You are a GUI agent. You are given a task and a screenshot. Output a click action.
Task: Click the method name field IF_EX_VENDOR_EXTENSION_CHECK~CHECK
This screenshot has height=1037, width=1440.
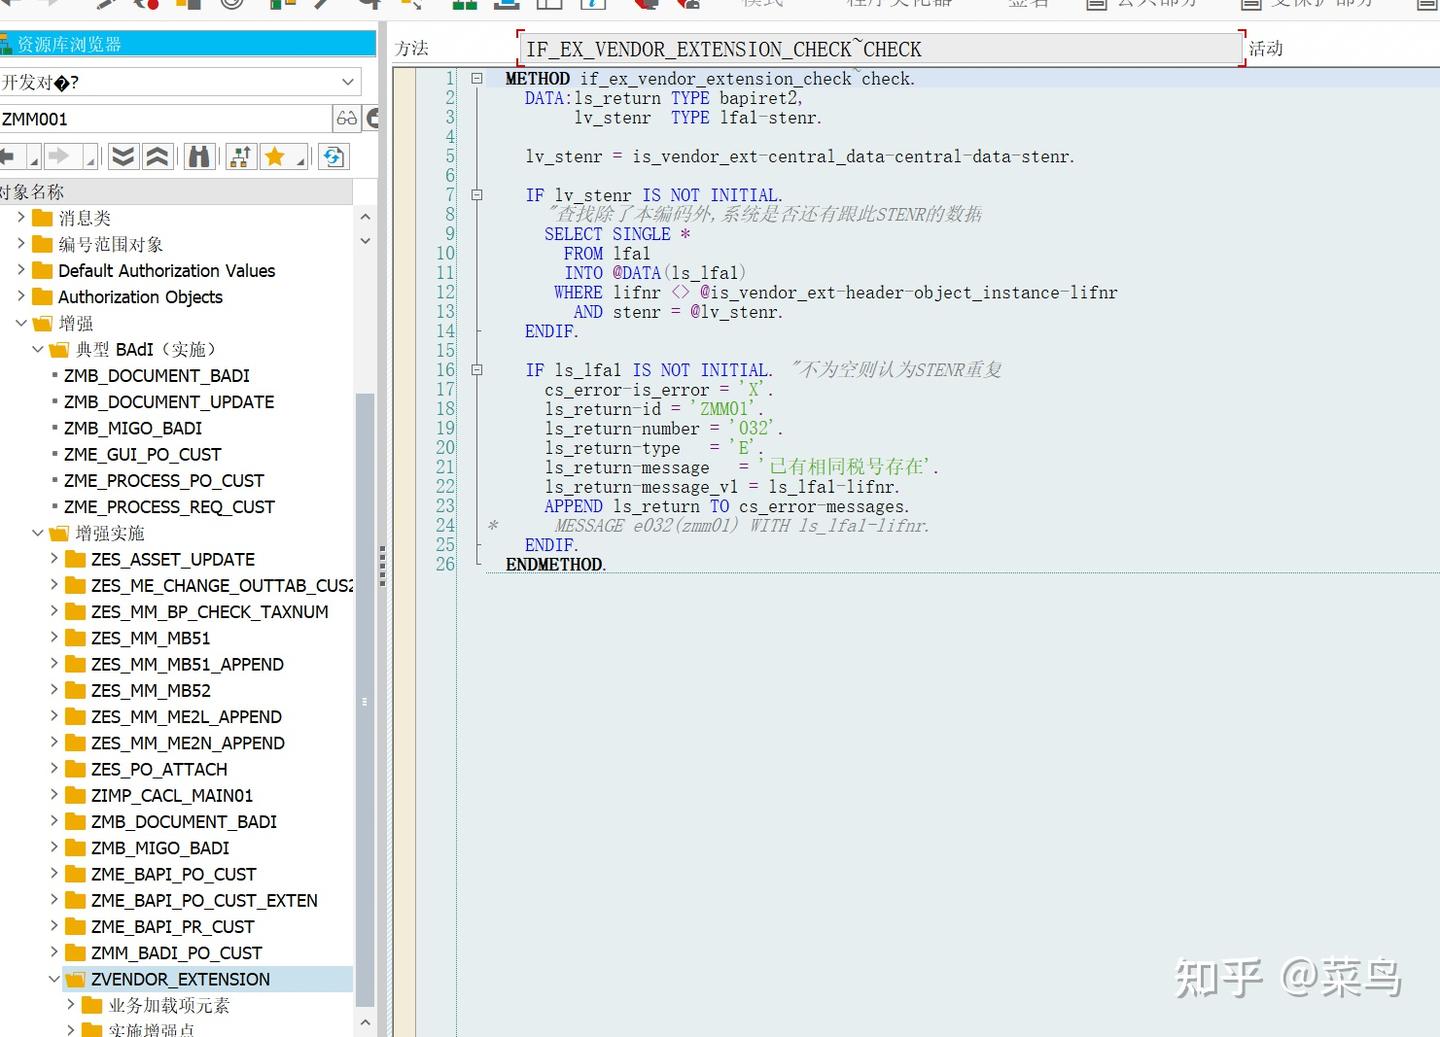point(880,49)
